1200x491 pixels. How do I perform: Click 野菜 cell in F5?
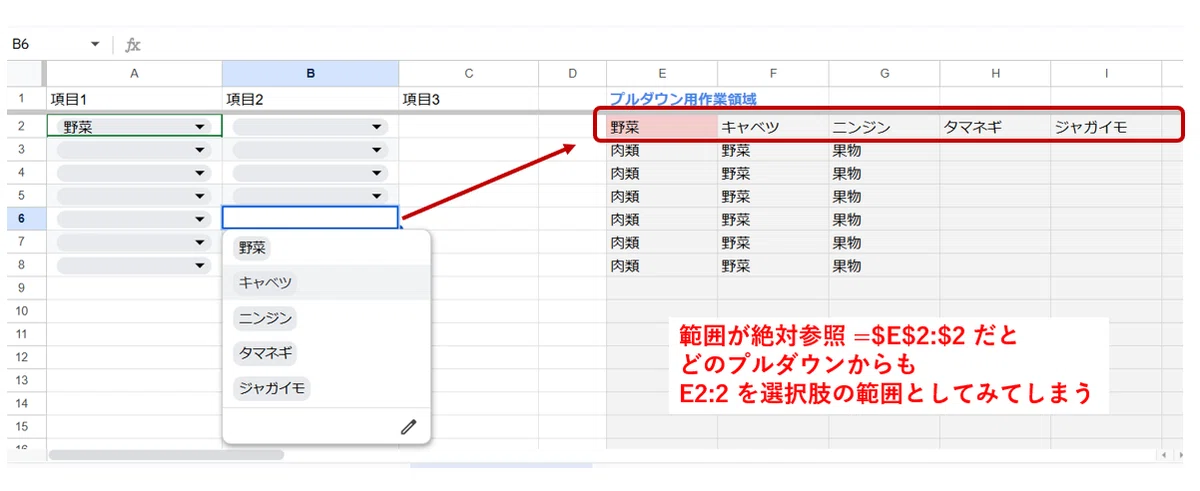click(x=773, y=196)
